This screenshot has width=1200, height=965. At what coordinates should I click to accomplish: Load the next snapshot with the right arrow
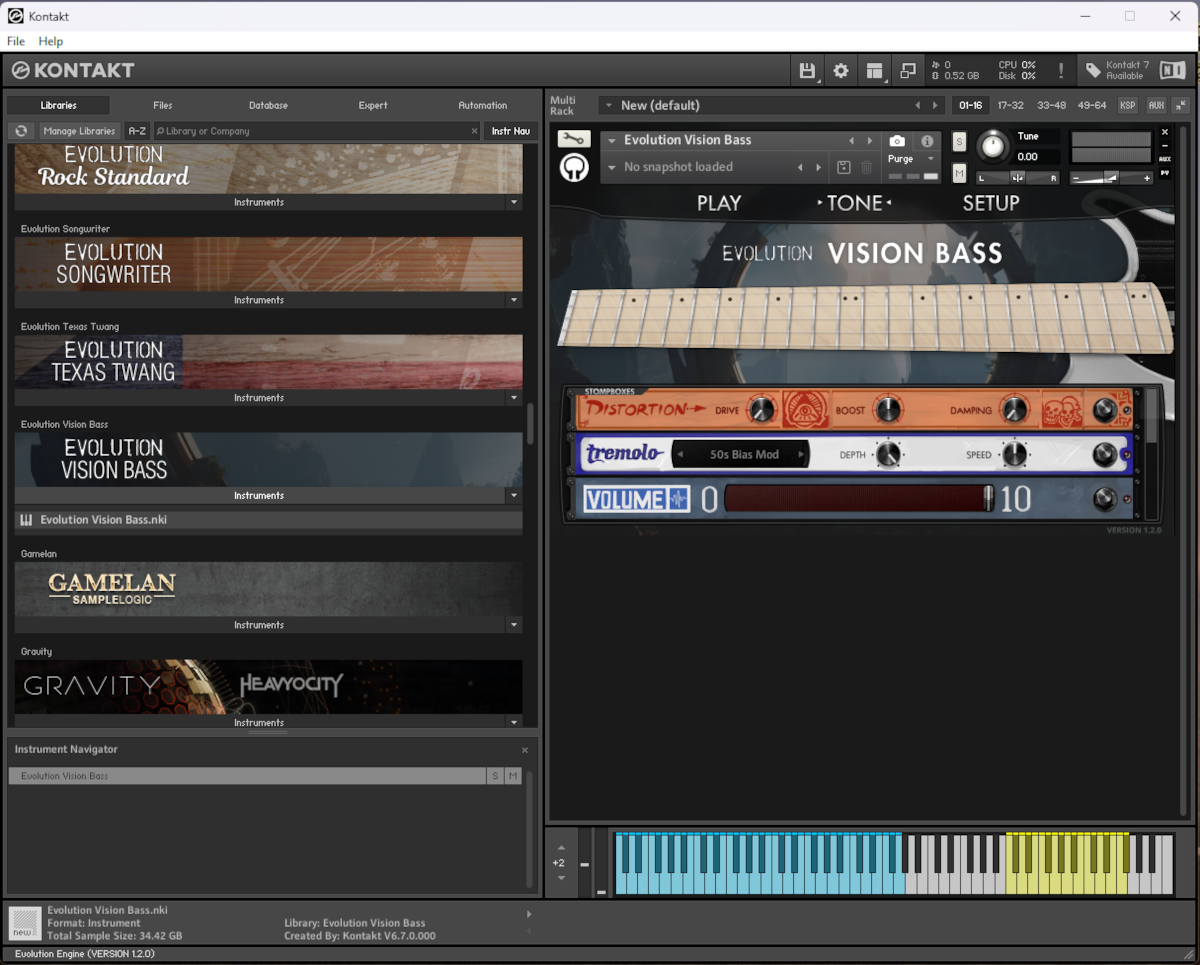[819, 167]
